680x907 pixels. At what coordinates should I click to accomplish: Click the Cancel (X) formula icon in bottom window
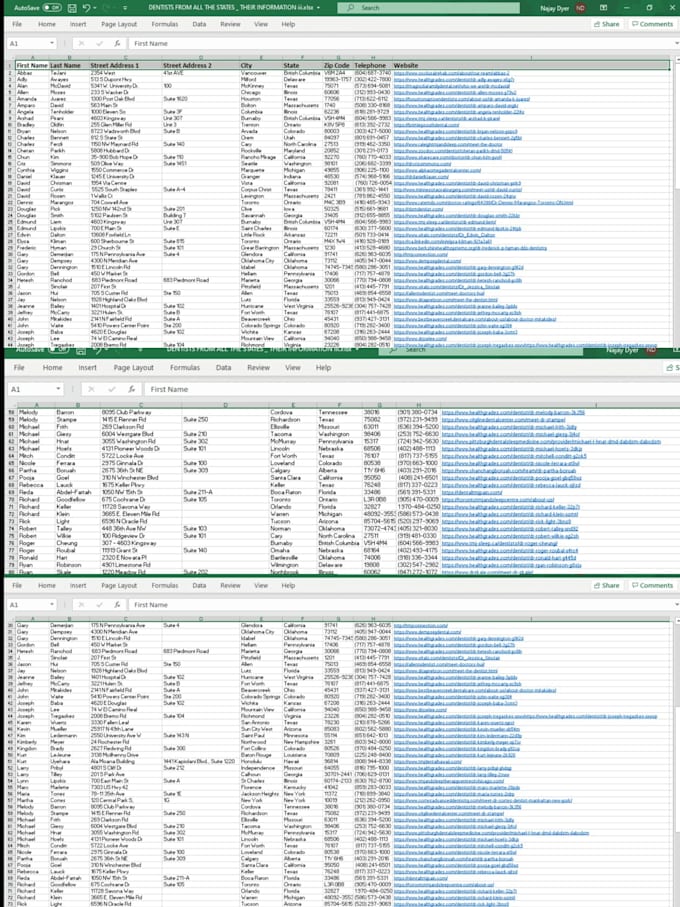pos(82,604)
